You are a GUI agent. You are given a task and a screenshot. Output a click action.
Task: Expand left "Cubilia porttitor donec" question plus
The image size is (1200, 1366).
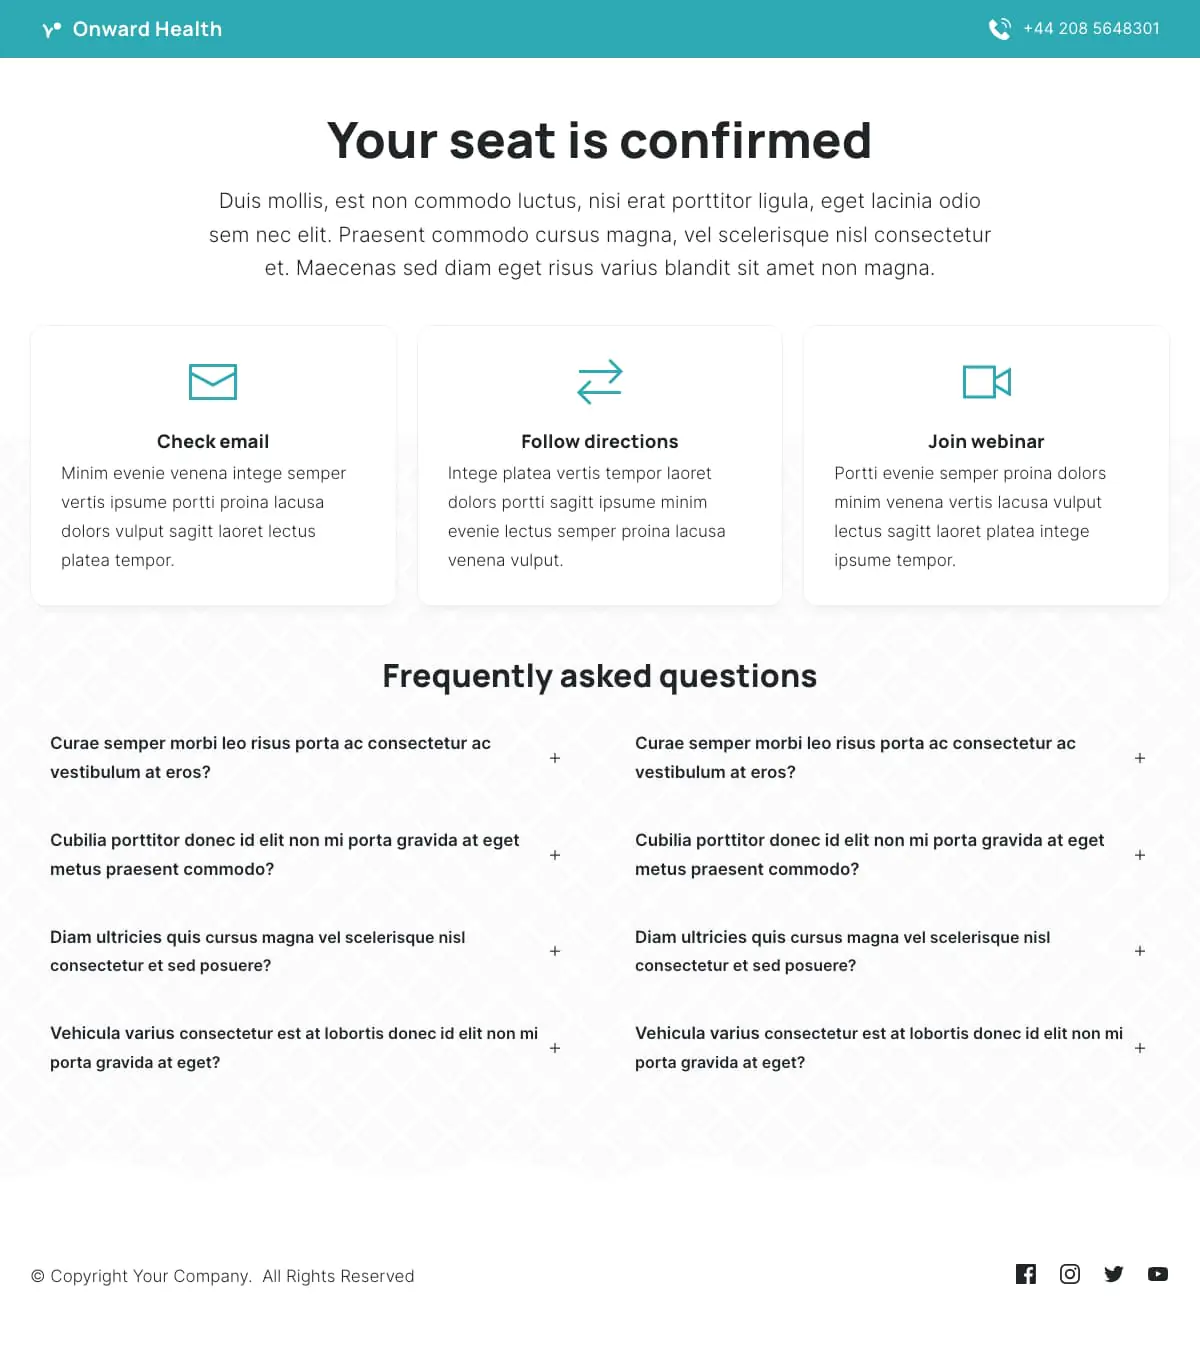coord(555,855)
